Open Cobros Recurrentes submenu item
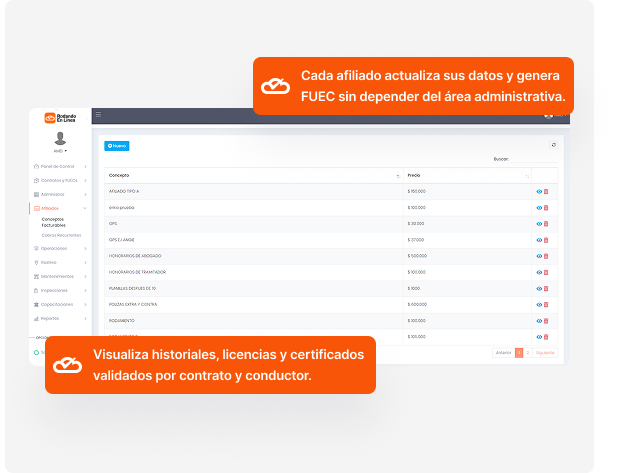 (61, 235)
